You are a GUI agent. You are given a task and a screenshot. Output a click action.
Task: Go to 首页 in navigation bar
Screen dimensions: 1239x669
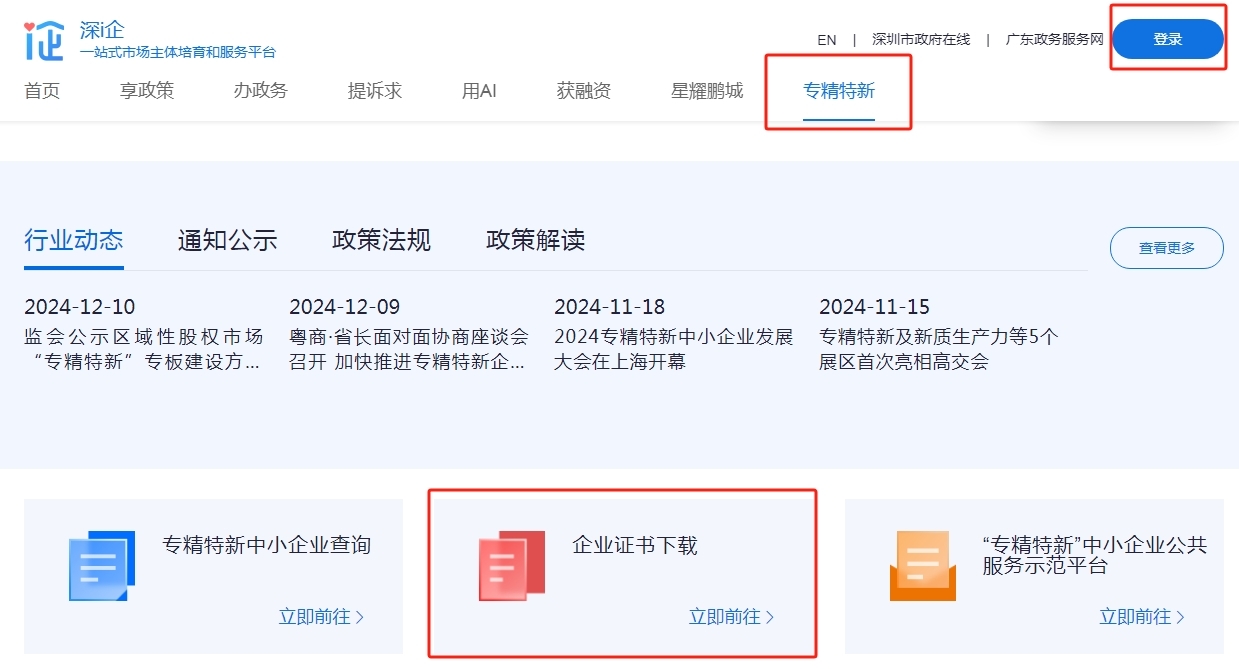coord(42,91)
